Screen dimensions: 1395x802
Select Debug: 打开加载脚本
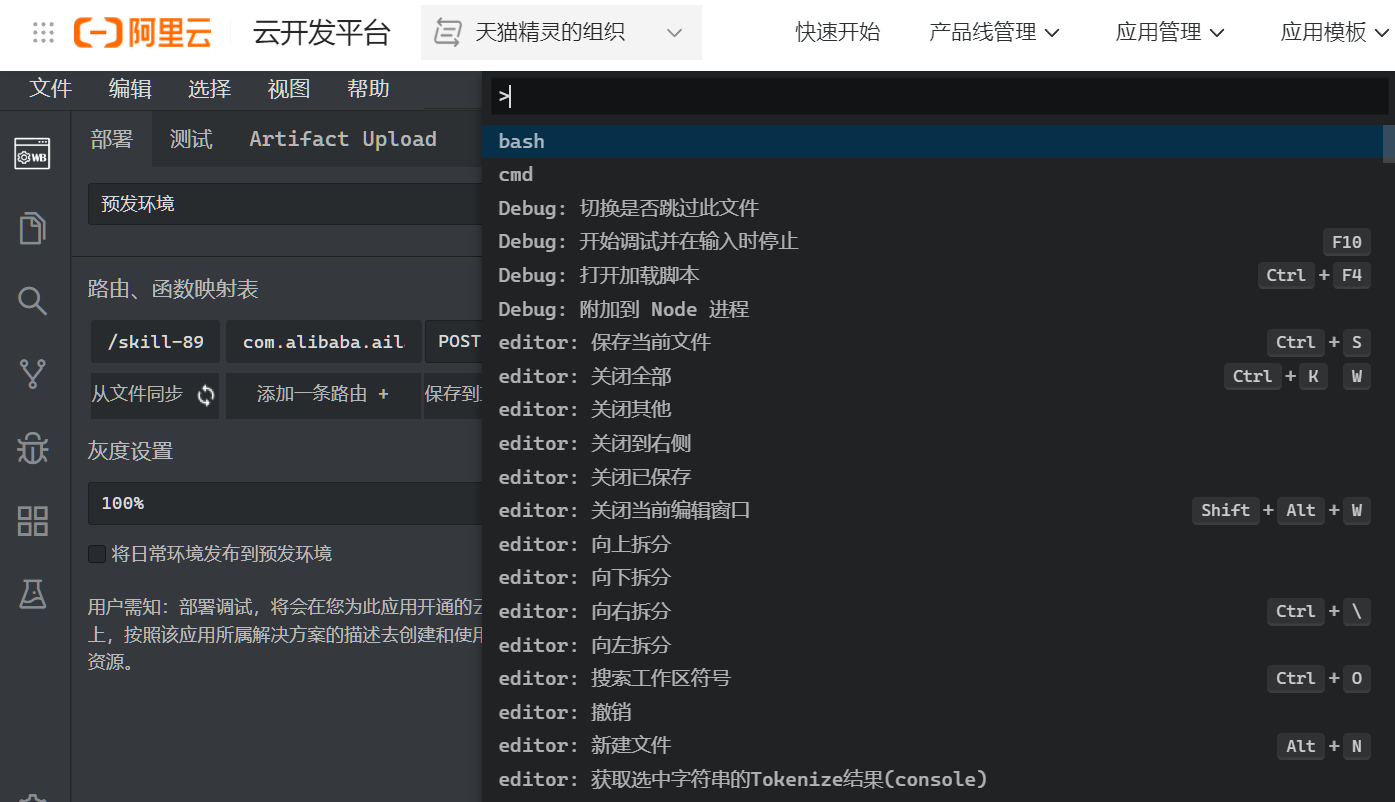[932, 276]
